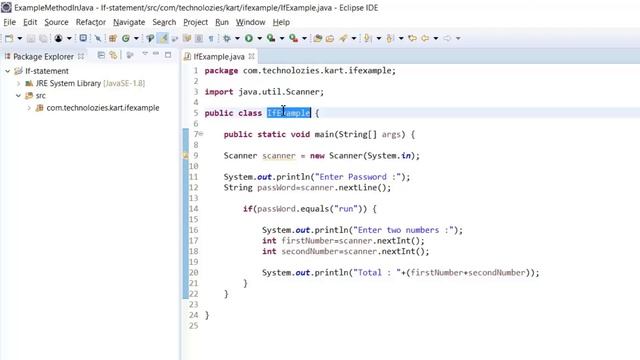Click the Debug bug icon
The height and width of the screenshot is (360, 640).
[x=227, y=38]
